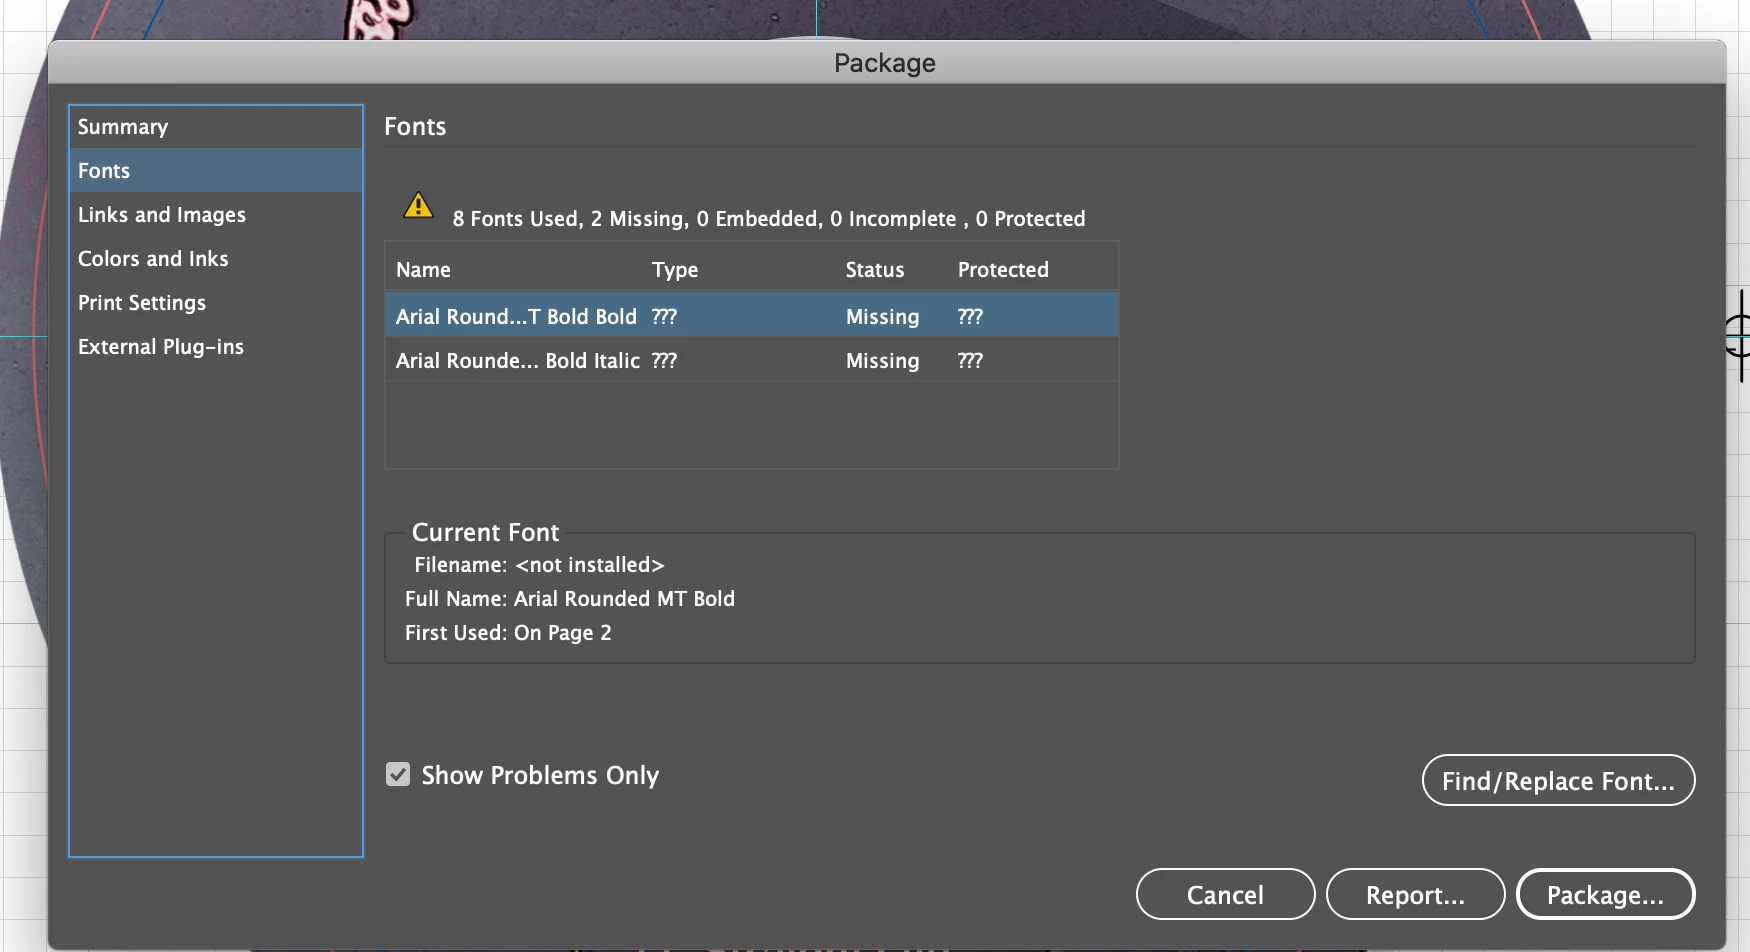Cancel the Package dialog
Screen dimensions: 1750x952
click(1225, 894)
